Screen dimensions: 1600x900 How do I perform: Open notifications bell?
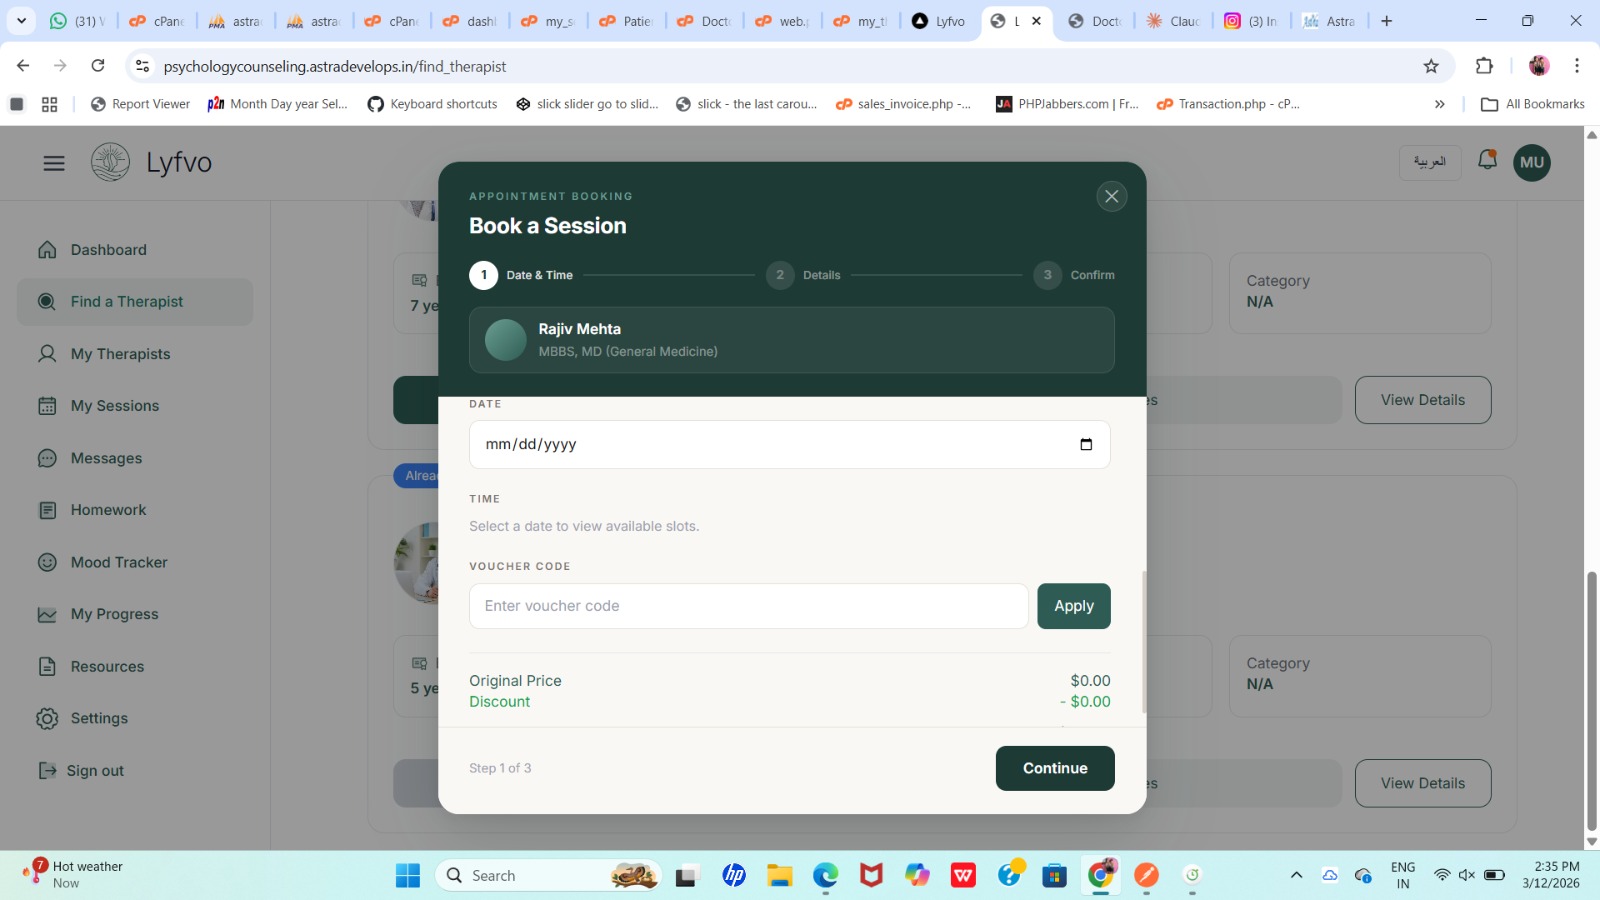coord(1487,161)
